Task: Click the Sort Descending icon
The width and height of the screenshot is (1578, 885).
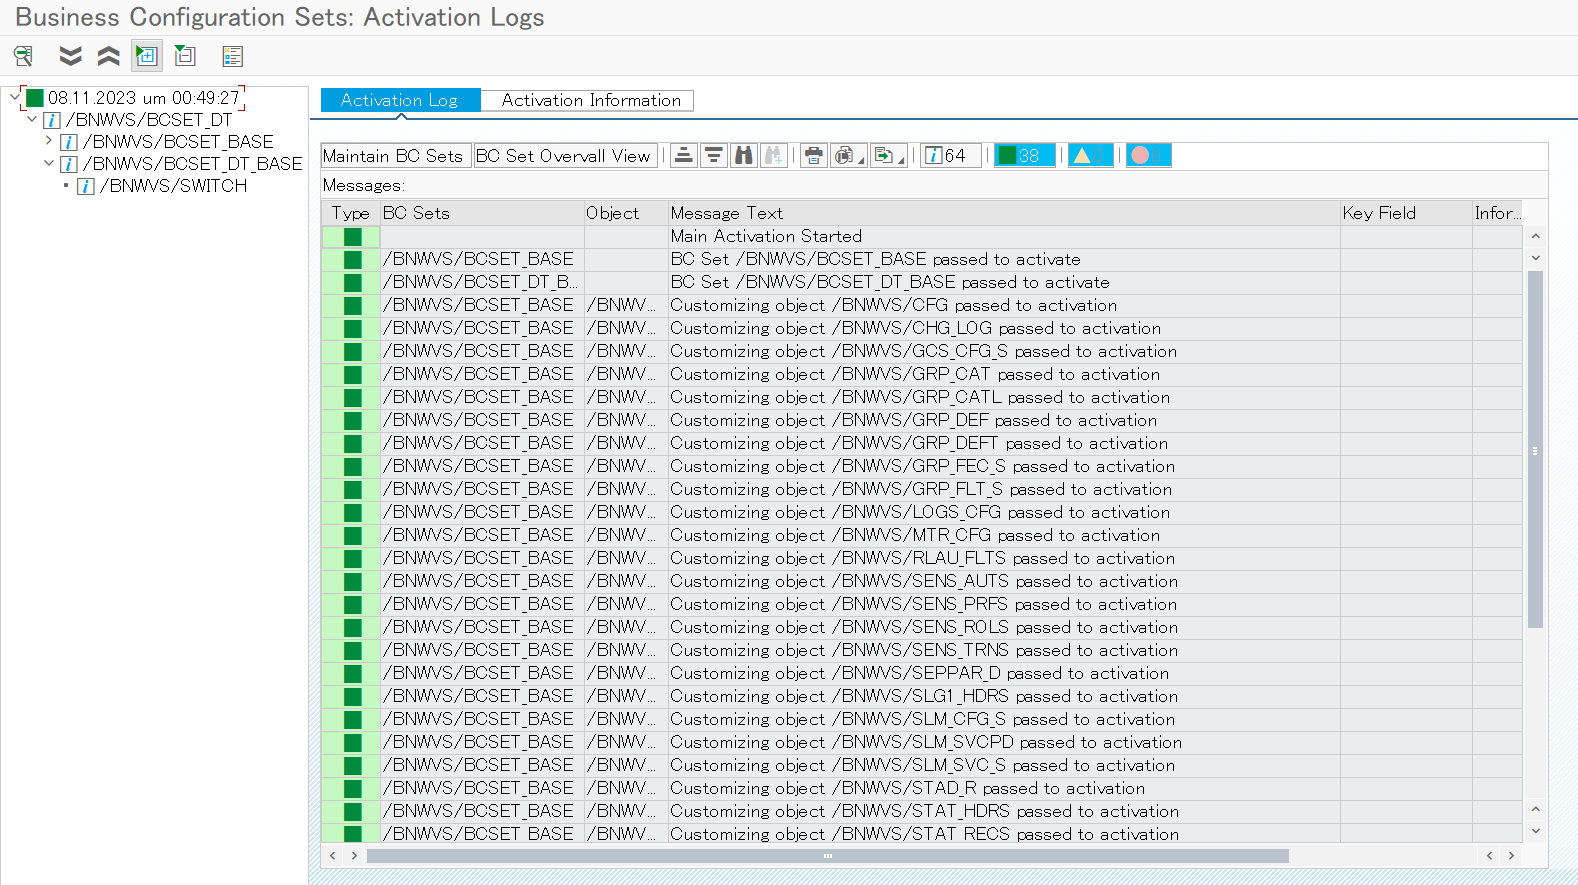Action: [x=713, y=155]
